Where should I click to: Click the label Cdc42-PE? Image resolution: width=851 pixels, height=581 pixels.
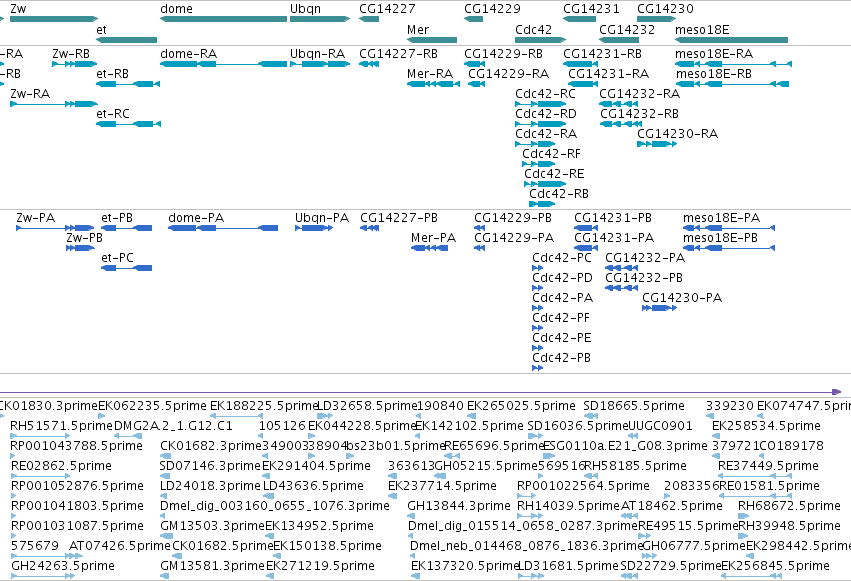561,337
